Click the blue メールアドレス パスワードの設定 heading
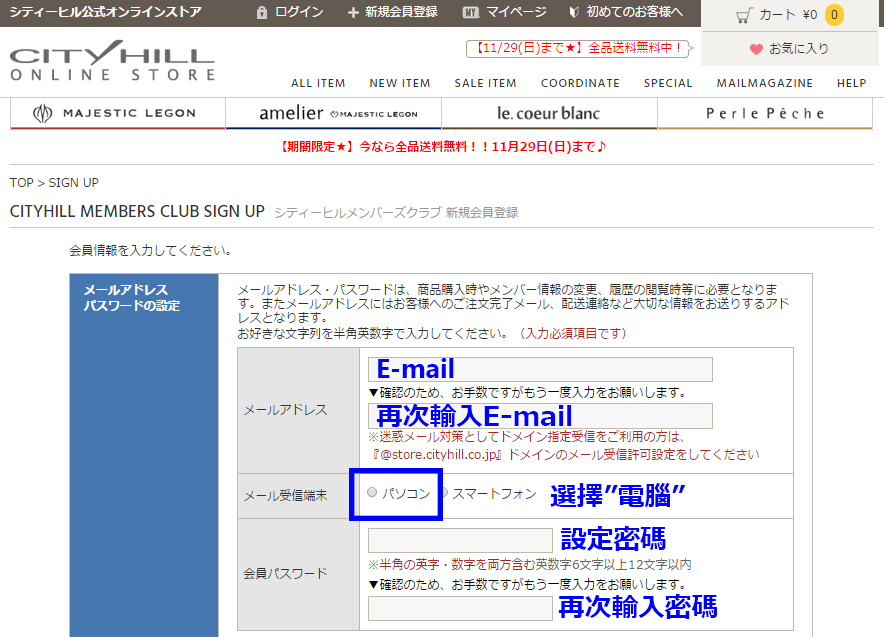 pos(131,298)
